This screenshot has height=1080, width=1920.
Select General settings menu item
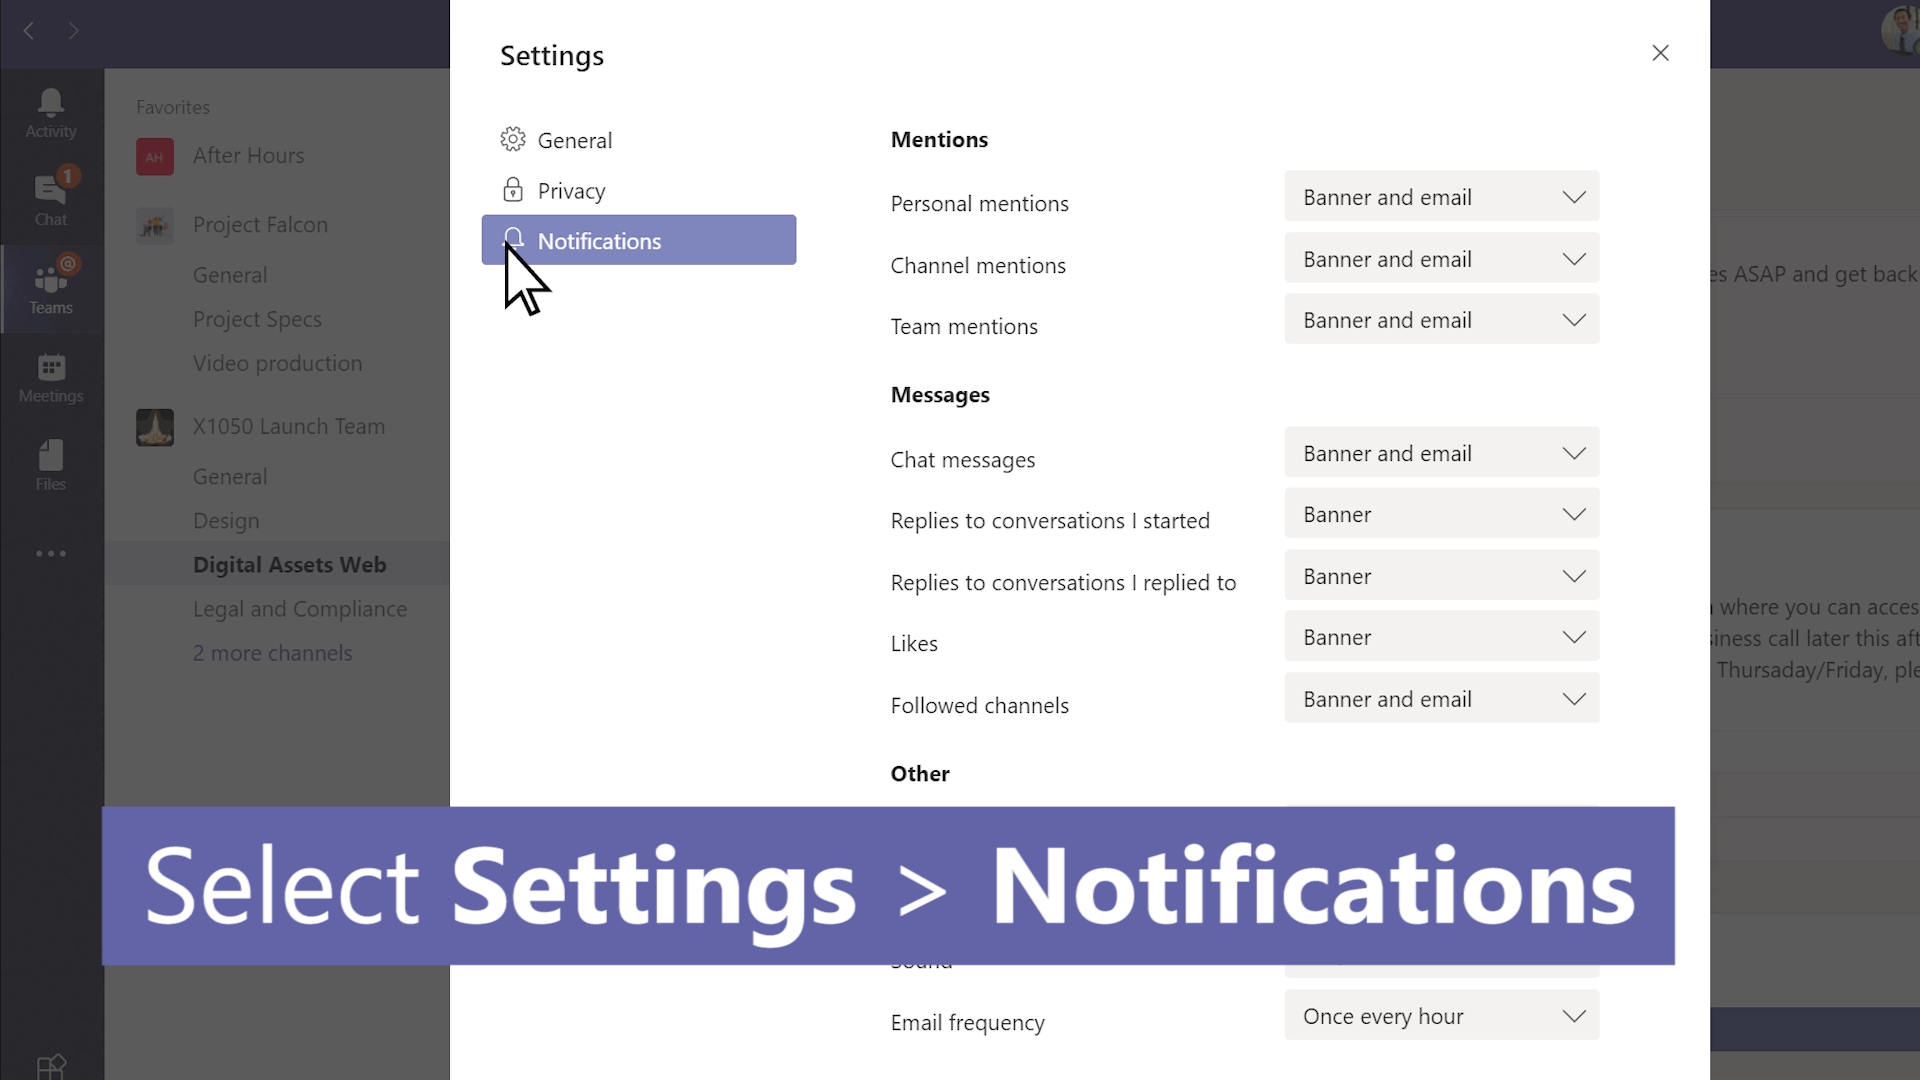coord(575,140)
